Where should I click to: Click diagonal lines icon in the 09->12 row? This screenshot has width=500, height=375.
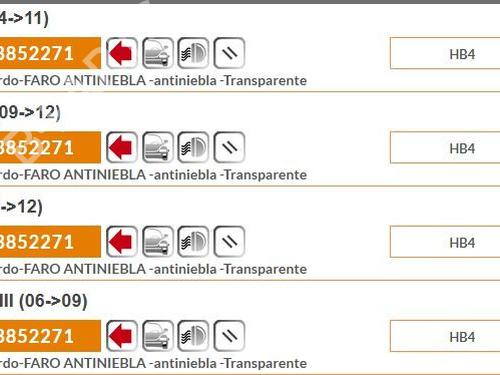[x=229, y=147]
